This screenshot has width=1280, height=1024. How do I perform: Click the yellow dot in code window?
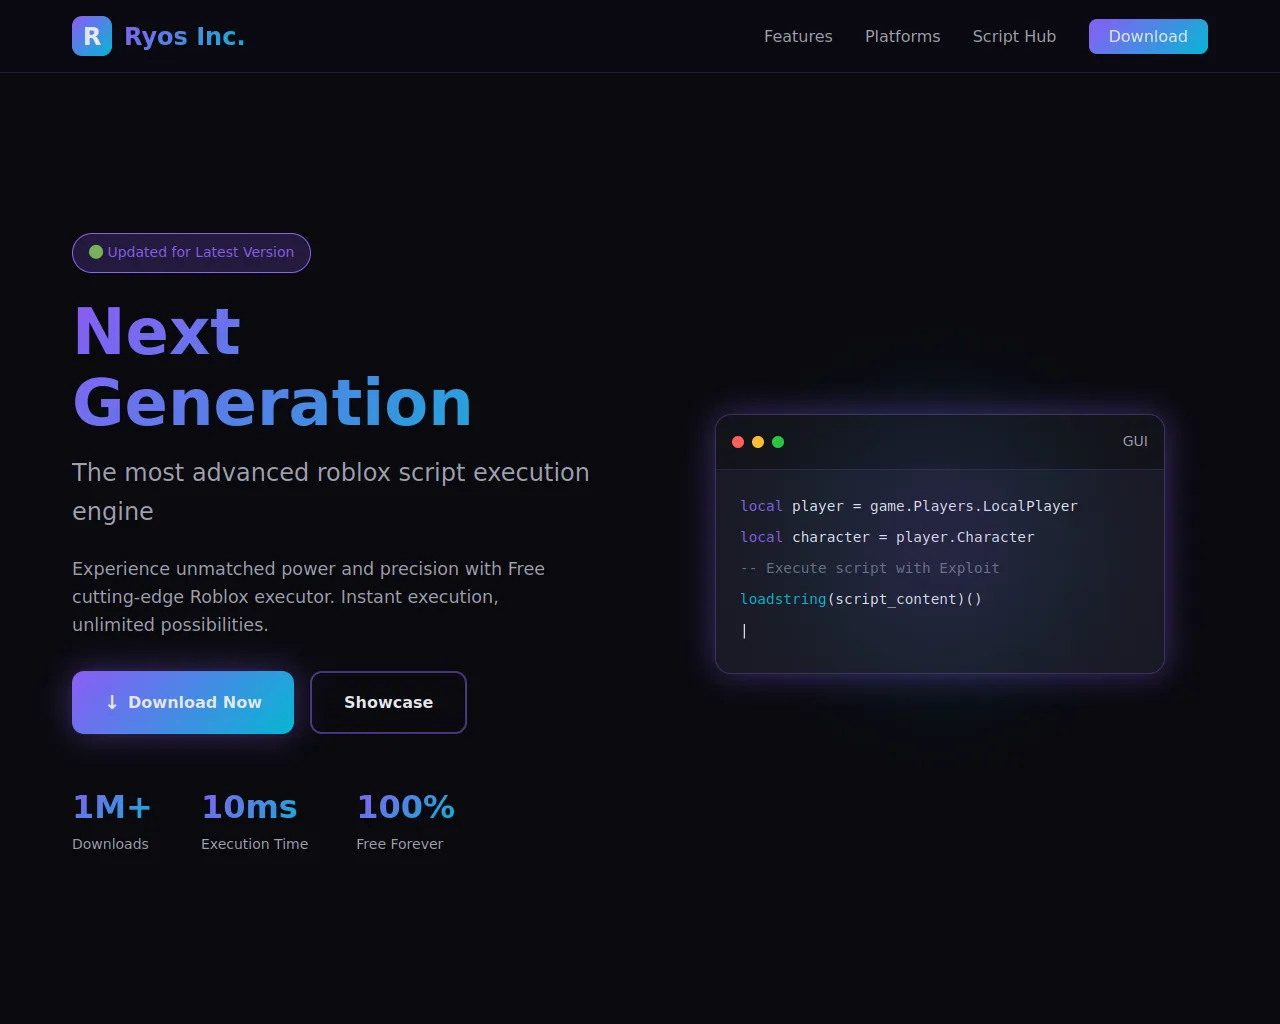(x=758, y=442)
